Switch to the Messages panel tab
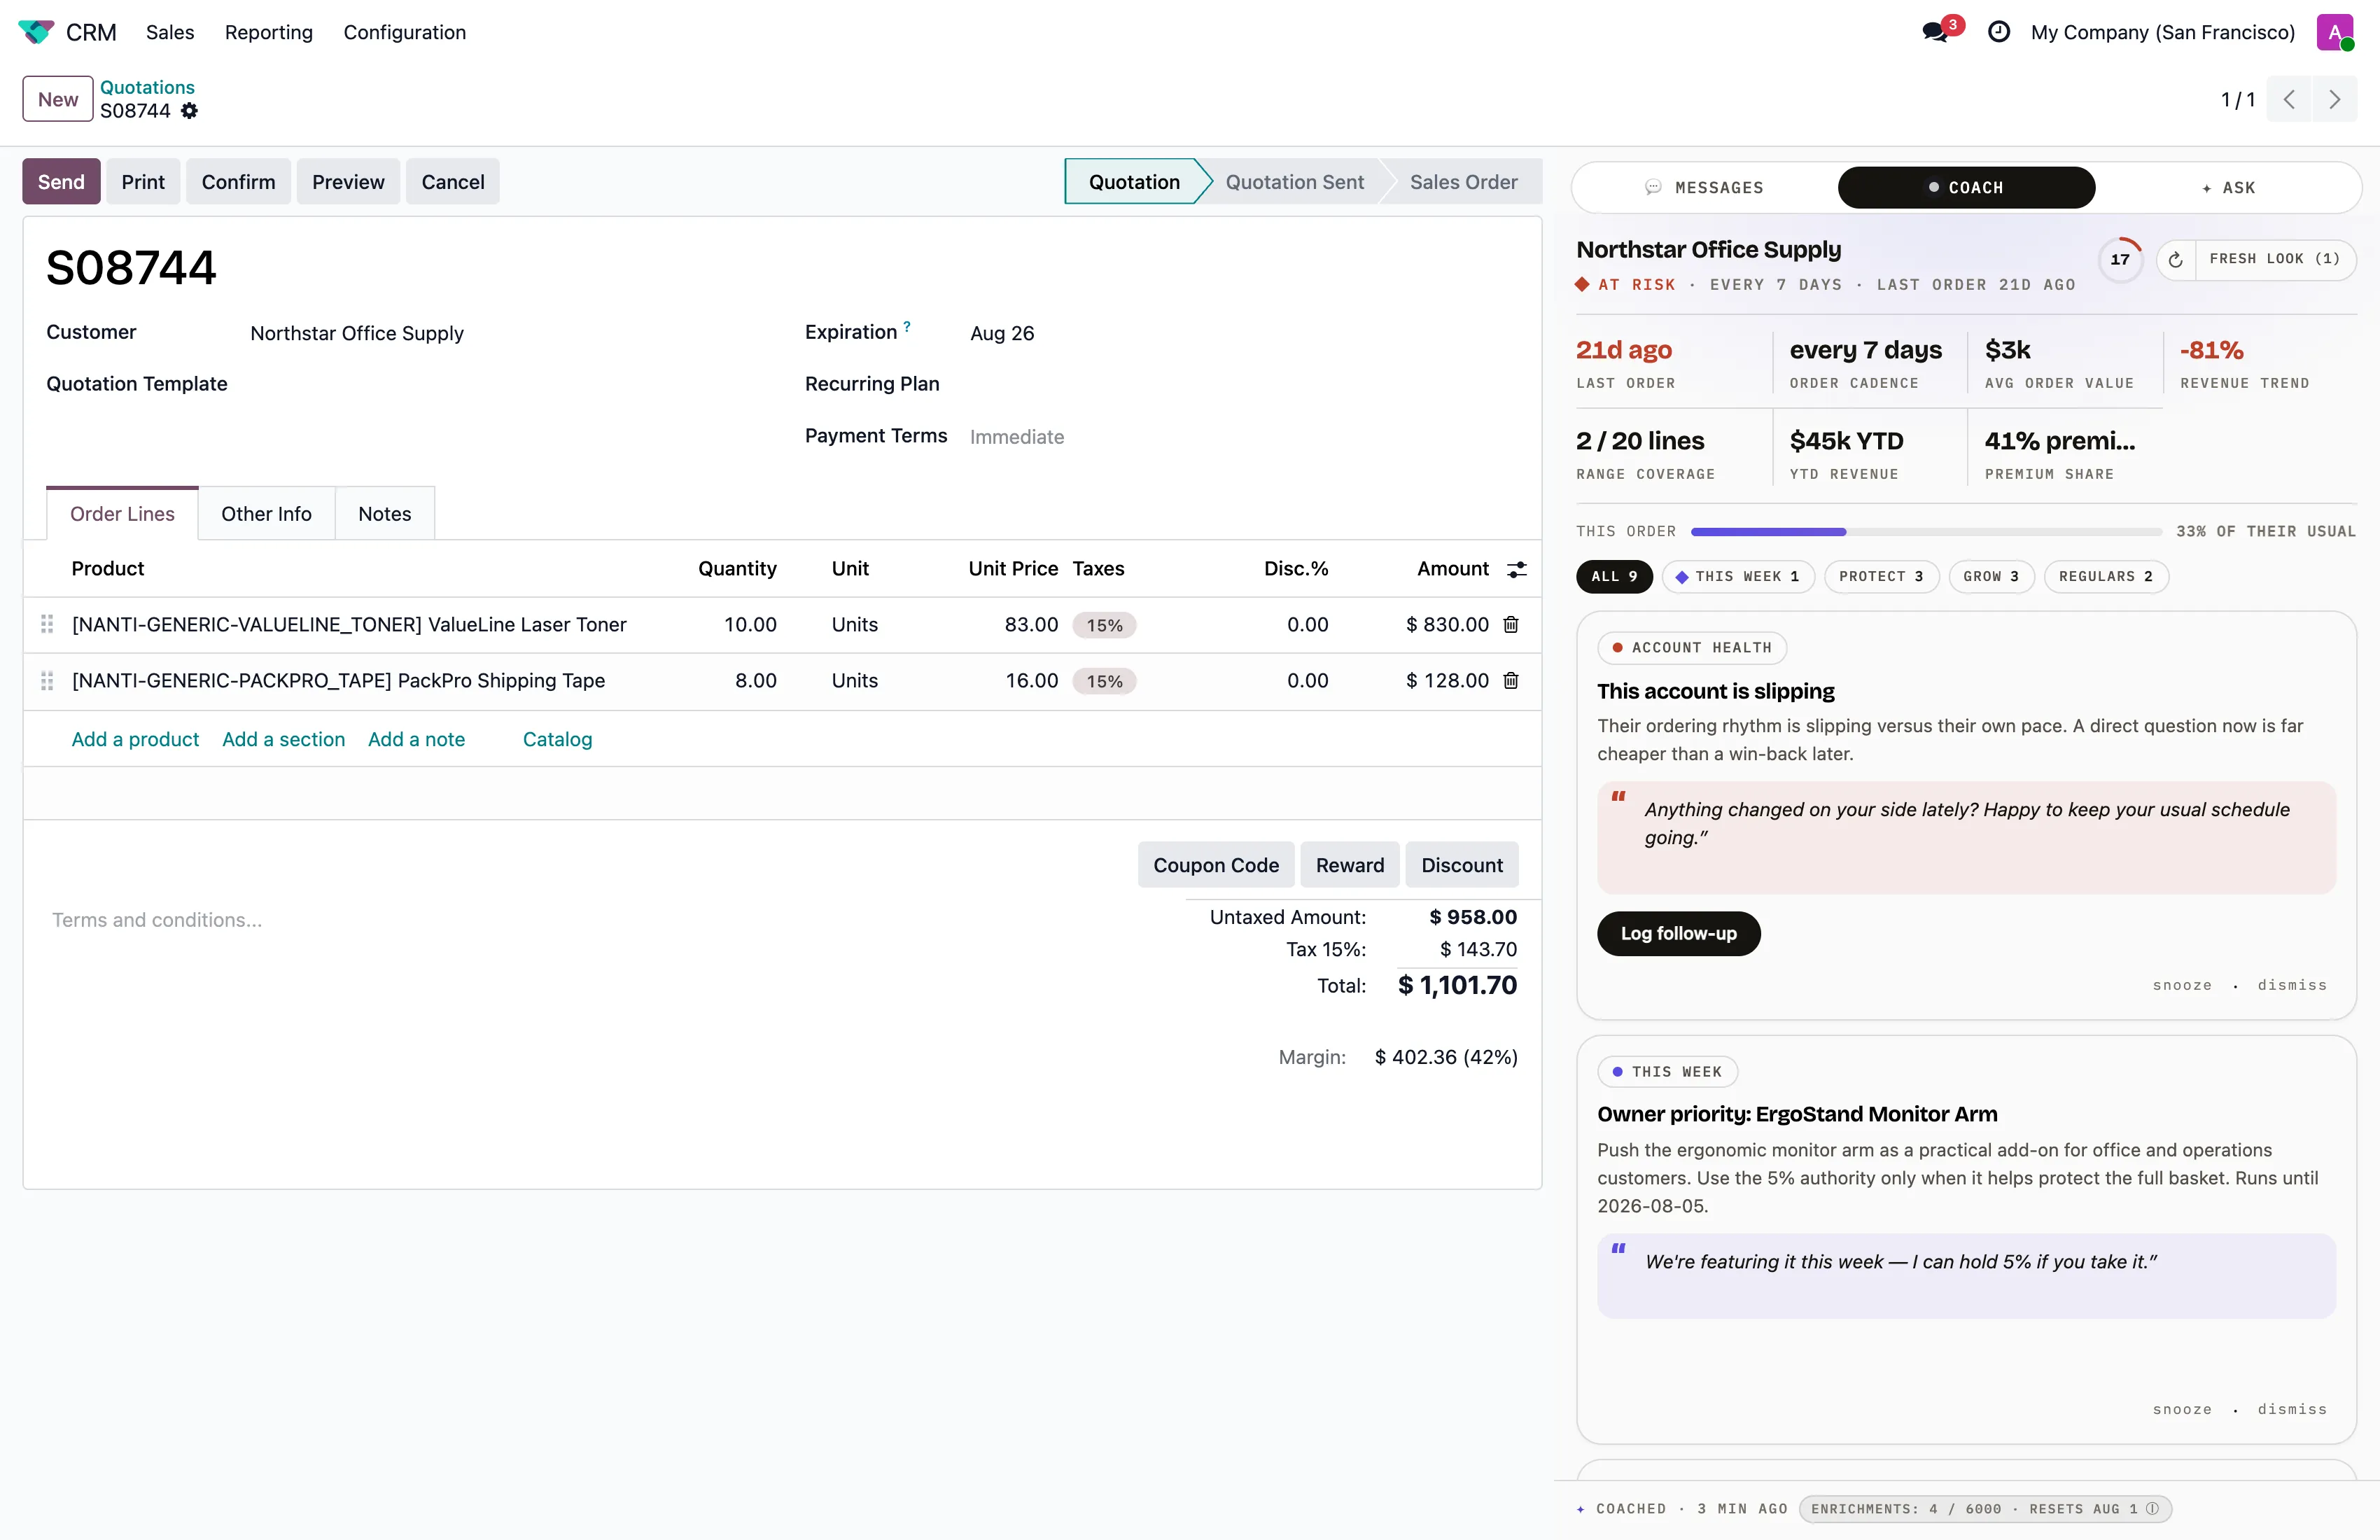This screenshot has width=2380, height=1540. pos(1705,187)
